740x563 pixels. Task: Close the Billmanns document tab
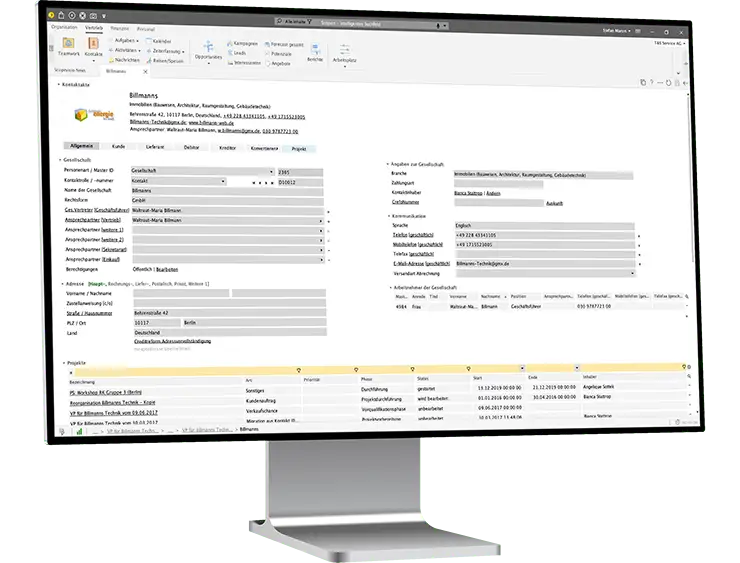(145, 72)
